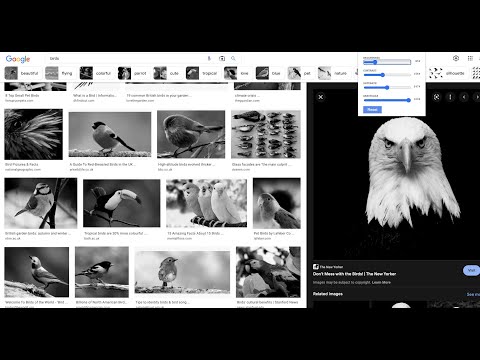The image size is (480, 360).
Task: Click the What is a Bird caption
Action: point(95,95)
